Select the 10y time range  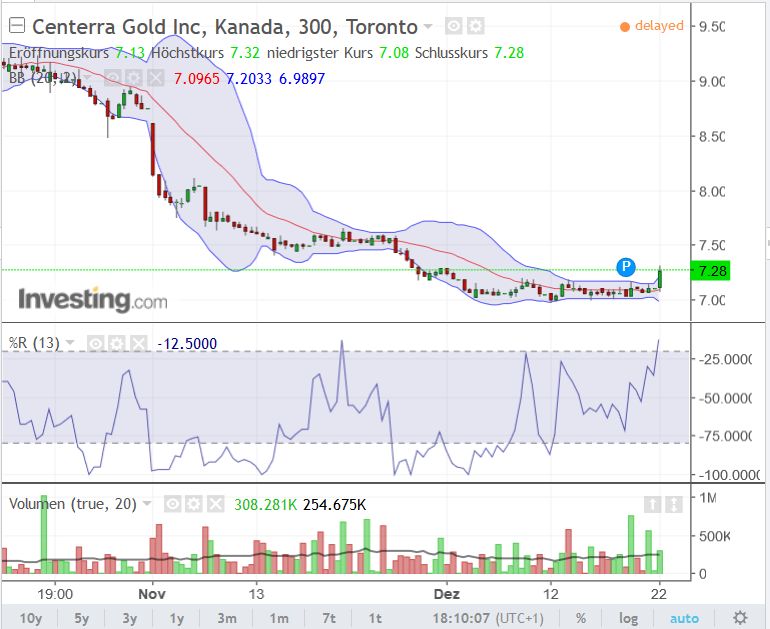pos(30,618)
